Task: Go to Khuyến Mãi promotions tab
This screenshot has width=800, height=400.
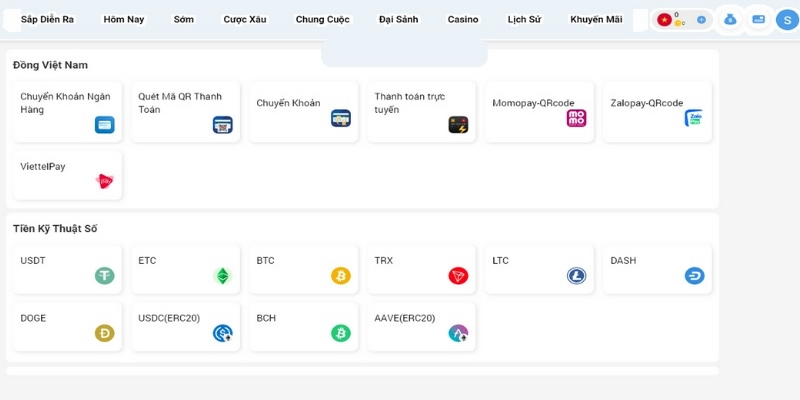Action: coord(596,19)
